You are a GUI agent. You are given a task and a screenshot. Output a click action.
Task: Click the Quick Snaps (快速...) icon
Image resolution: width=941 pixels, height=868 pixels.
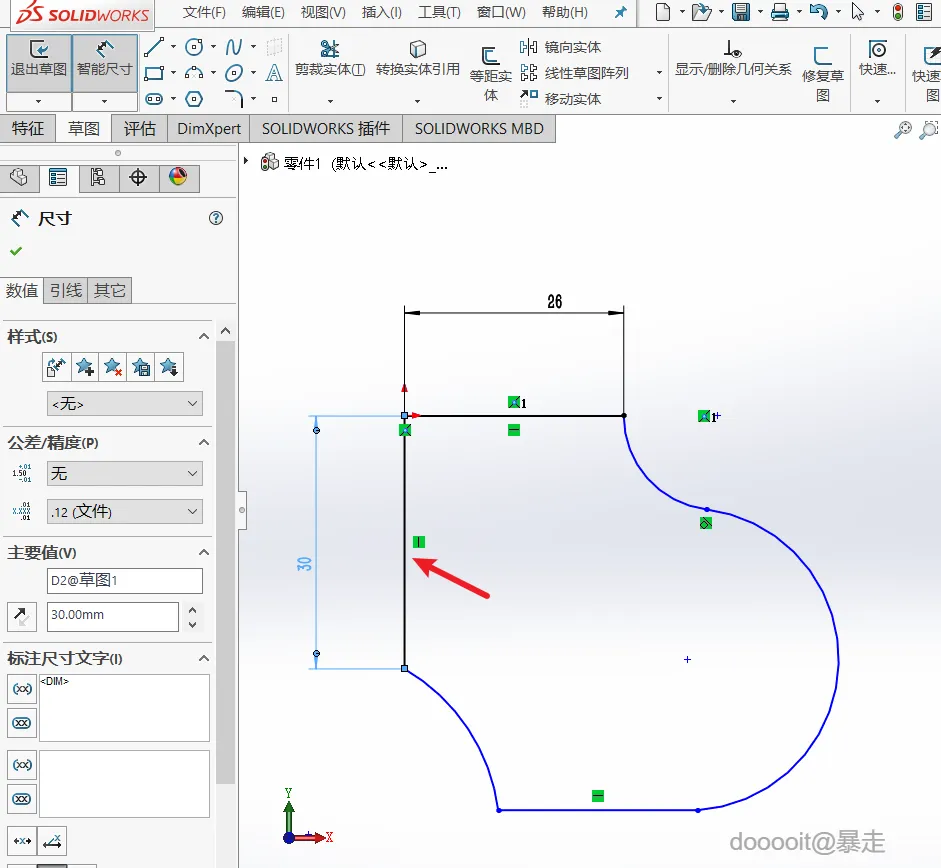coord(877,58)
